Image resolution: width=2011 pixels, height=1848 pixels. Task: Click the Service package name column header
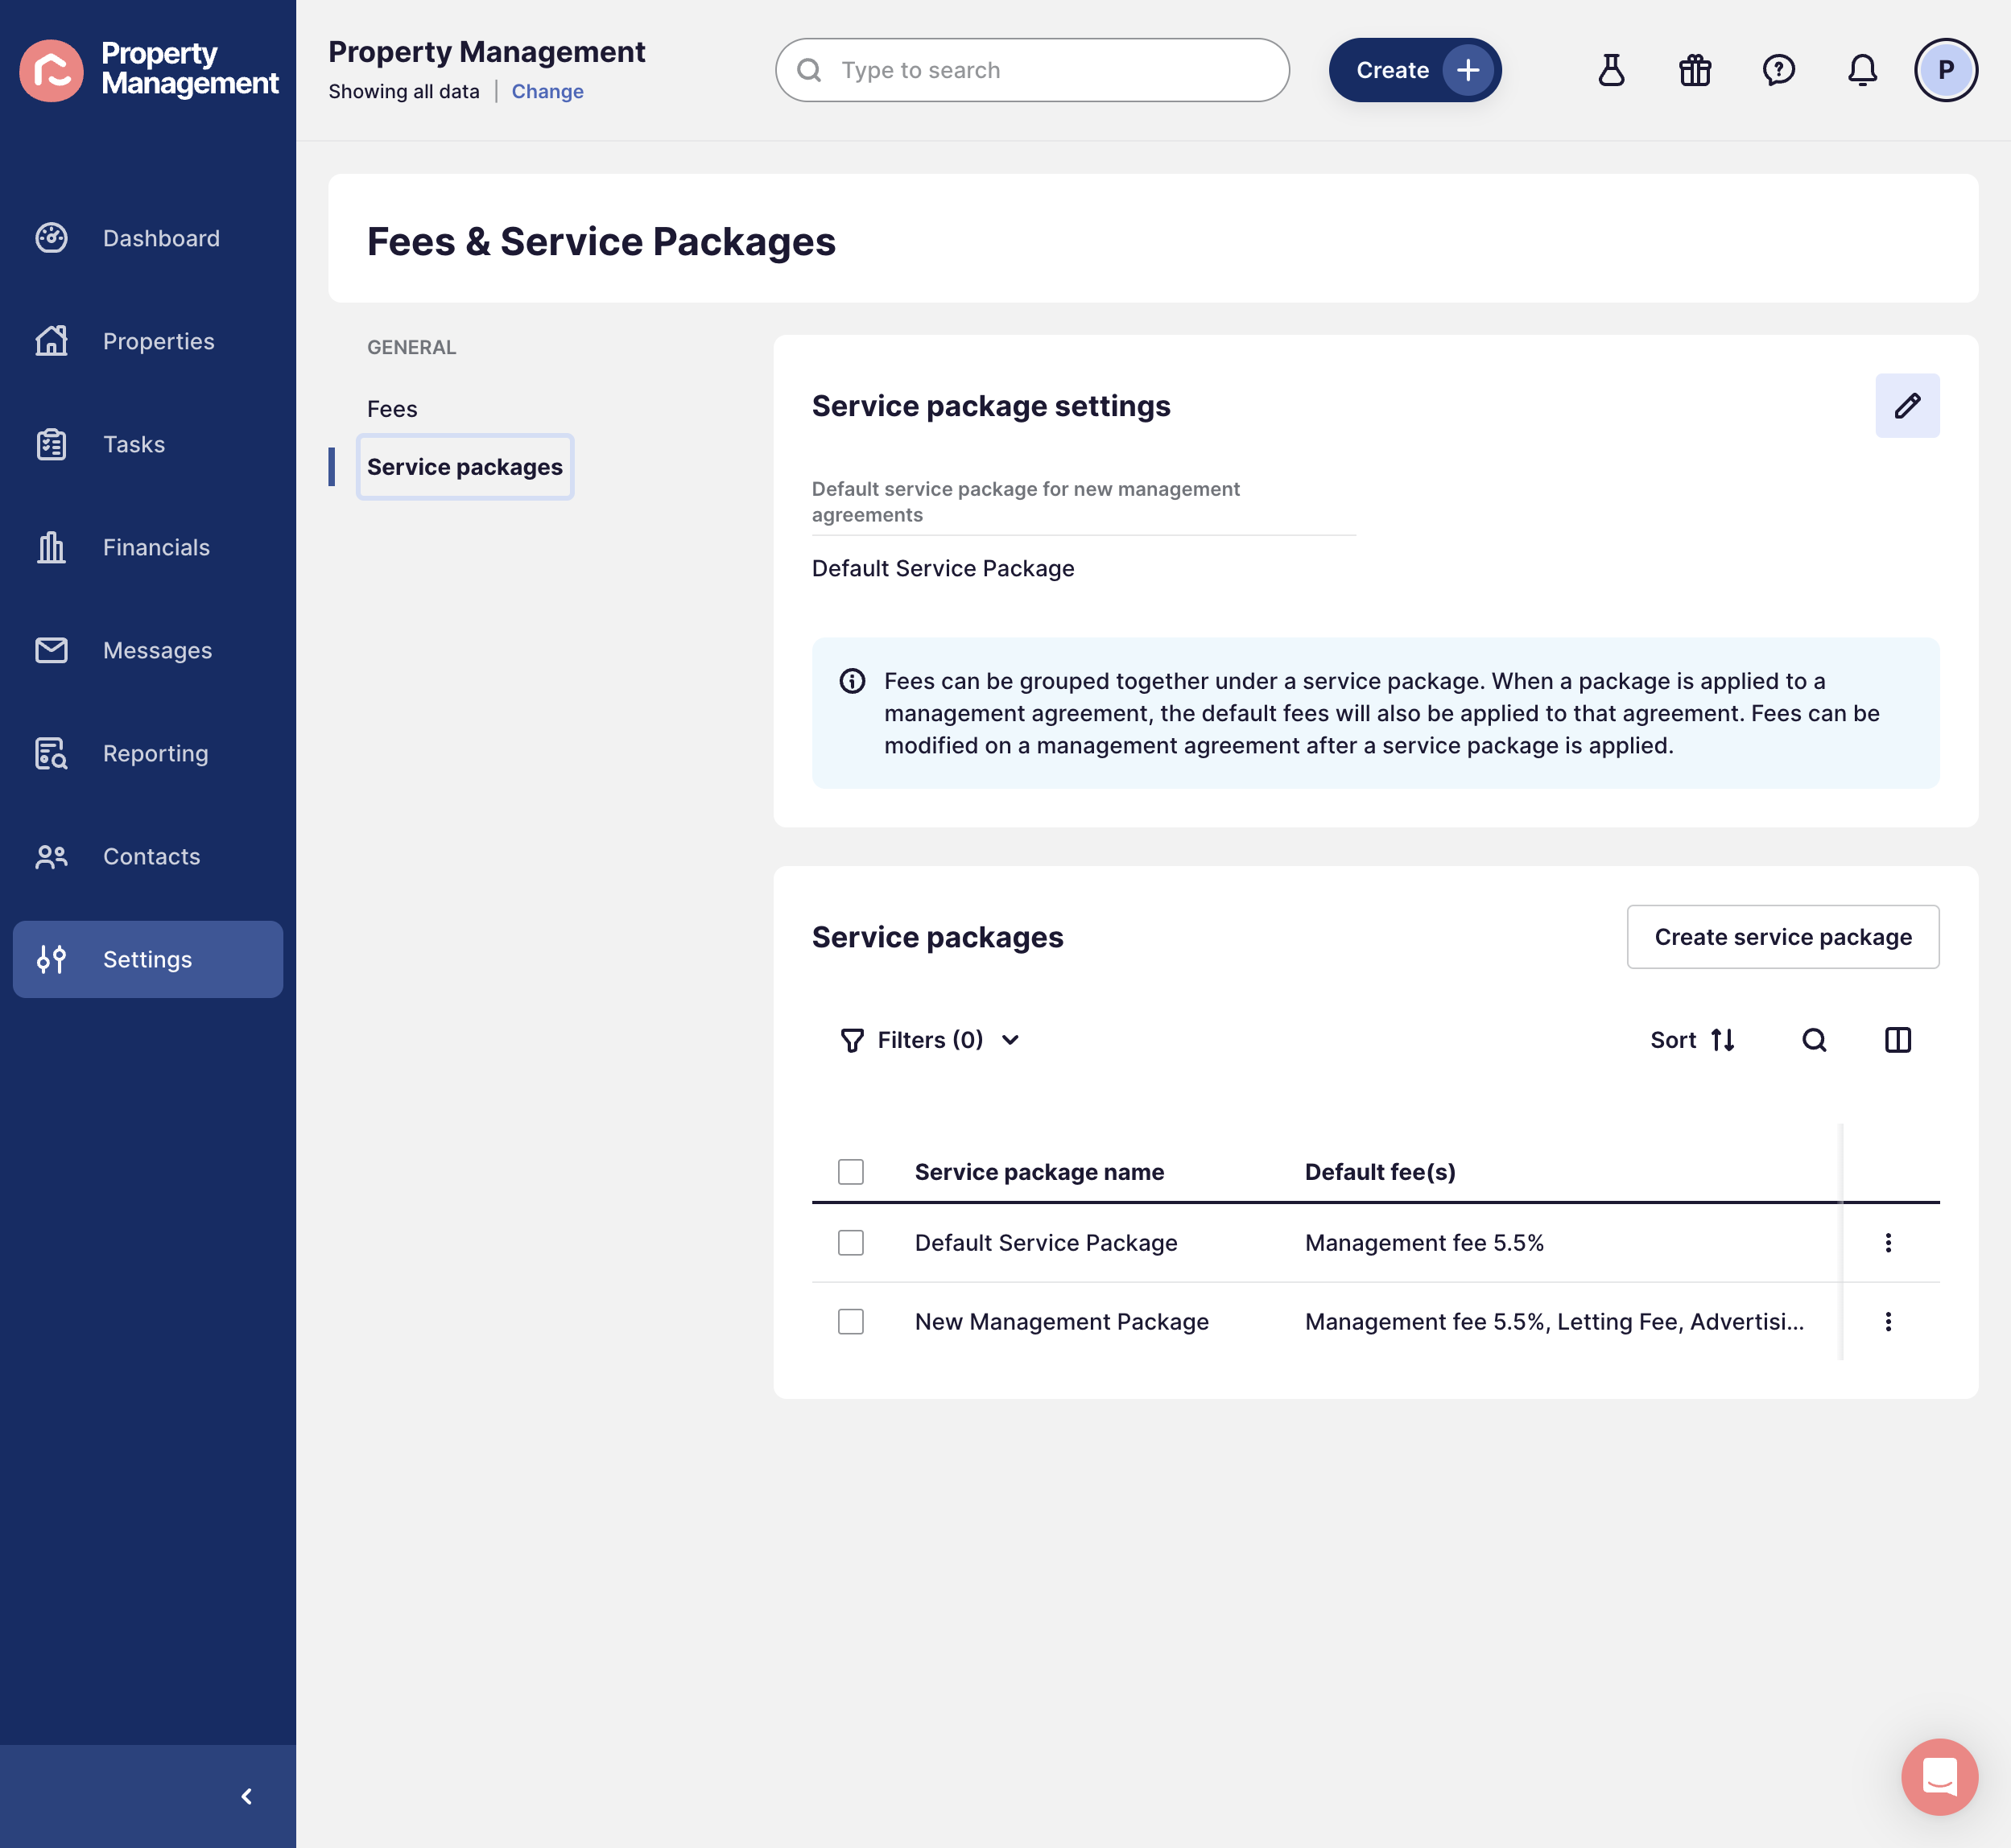click(1039, 1172)
